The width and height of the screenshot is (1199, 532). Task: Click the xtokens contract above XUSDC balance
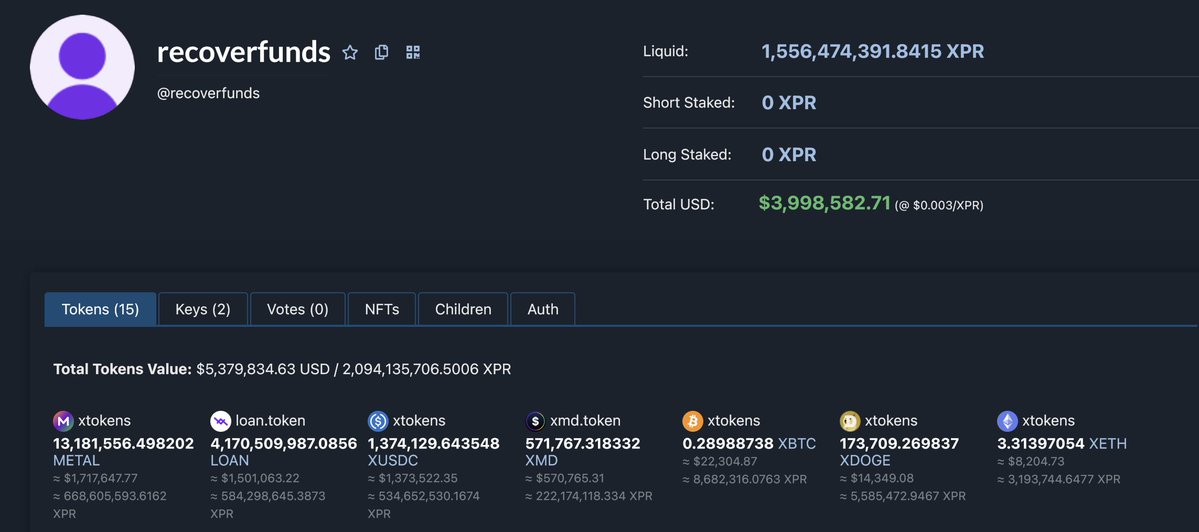(419, 420)
